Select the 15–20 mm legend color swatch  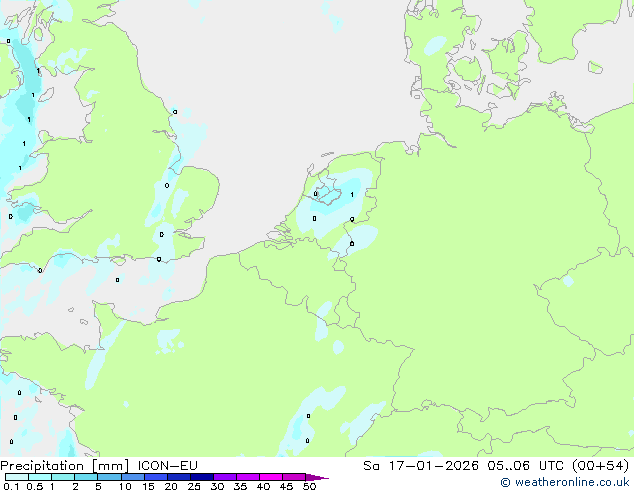pos(155,477)
